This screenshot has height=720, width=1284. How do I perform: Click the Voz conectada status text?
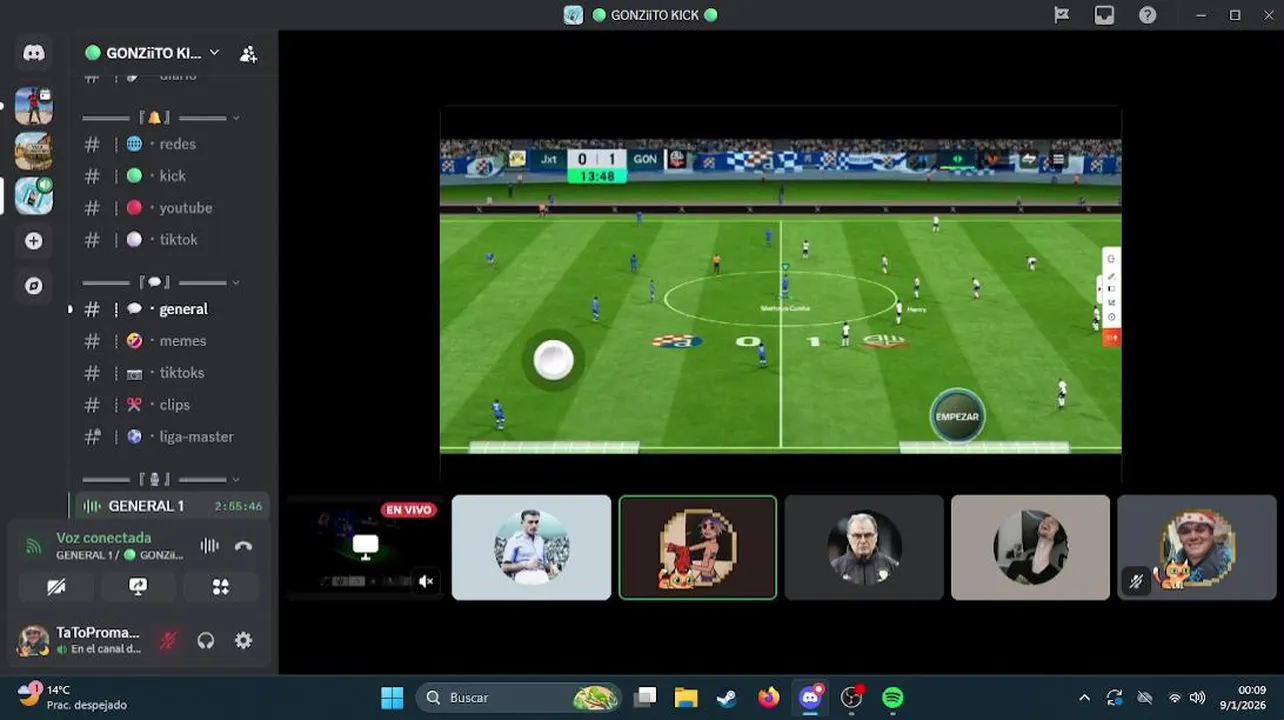(104, 538)
